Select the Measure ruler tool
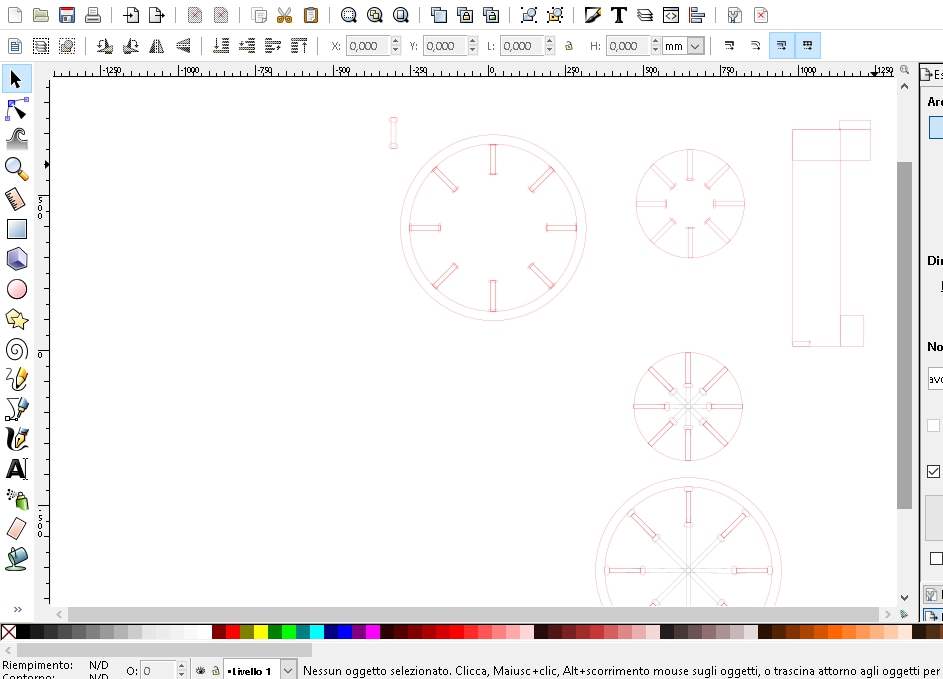This screenshot has width=943, height=679. click(17, 200)
